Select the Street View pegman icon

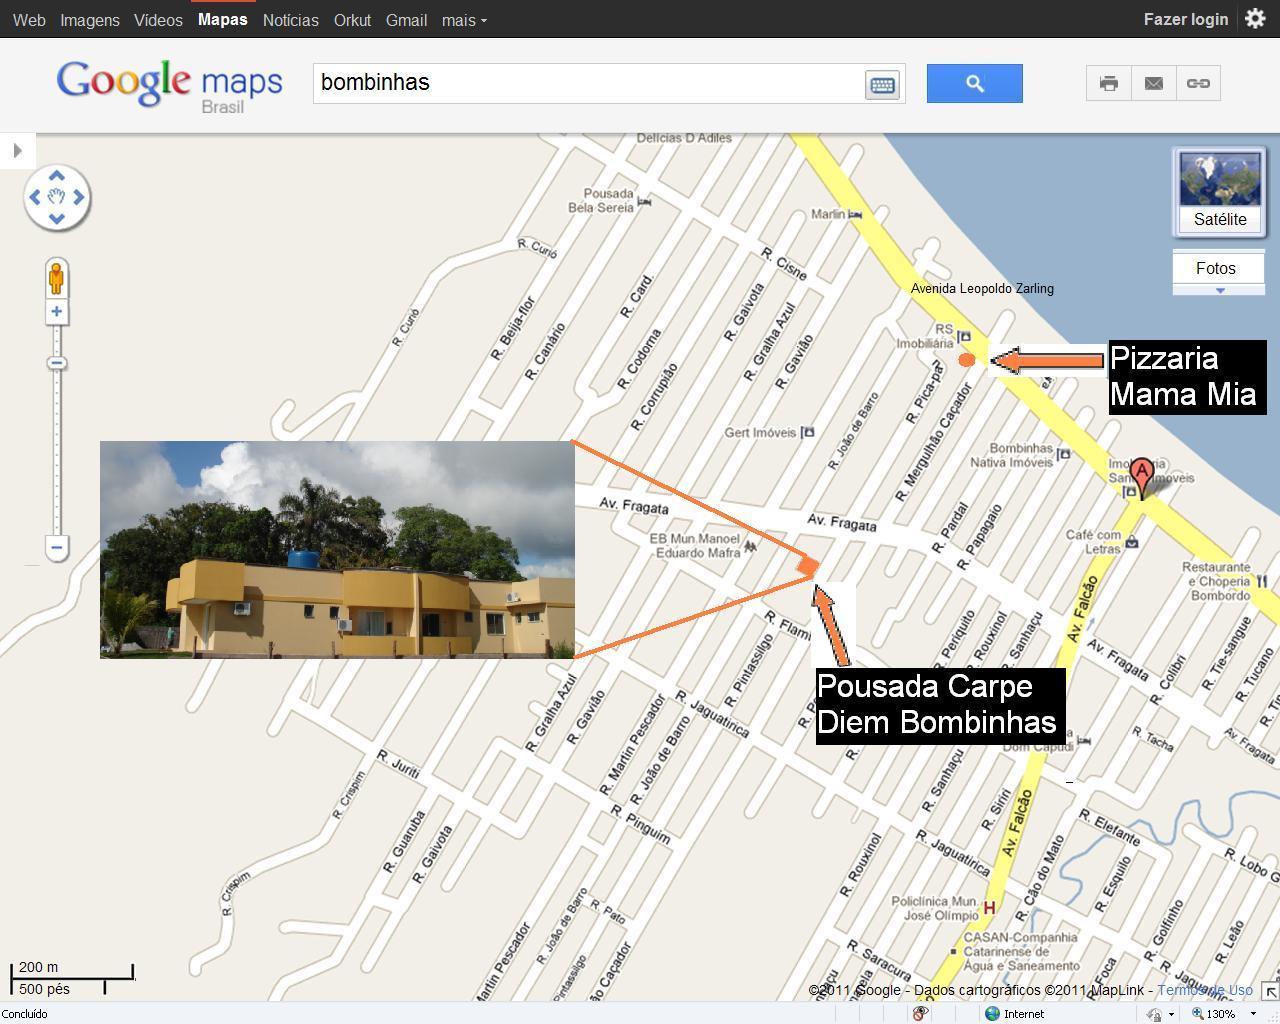(56, 278)
